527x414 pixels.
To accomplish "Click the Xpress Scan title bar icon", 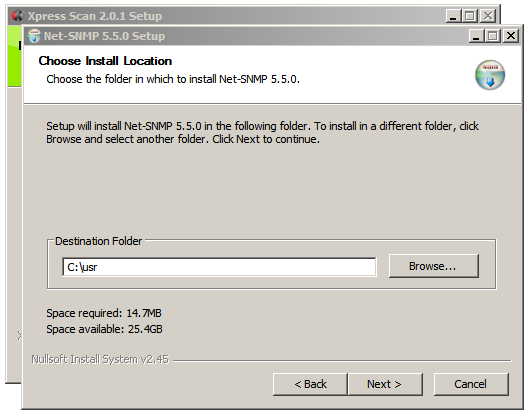I will [17, 15].
